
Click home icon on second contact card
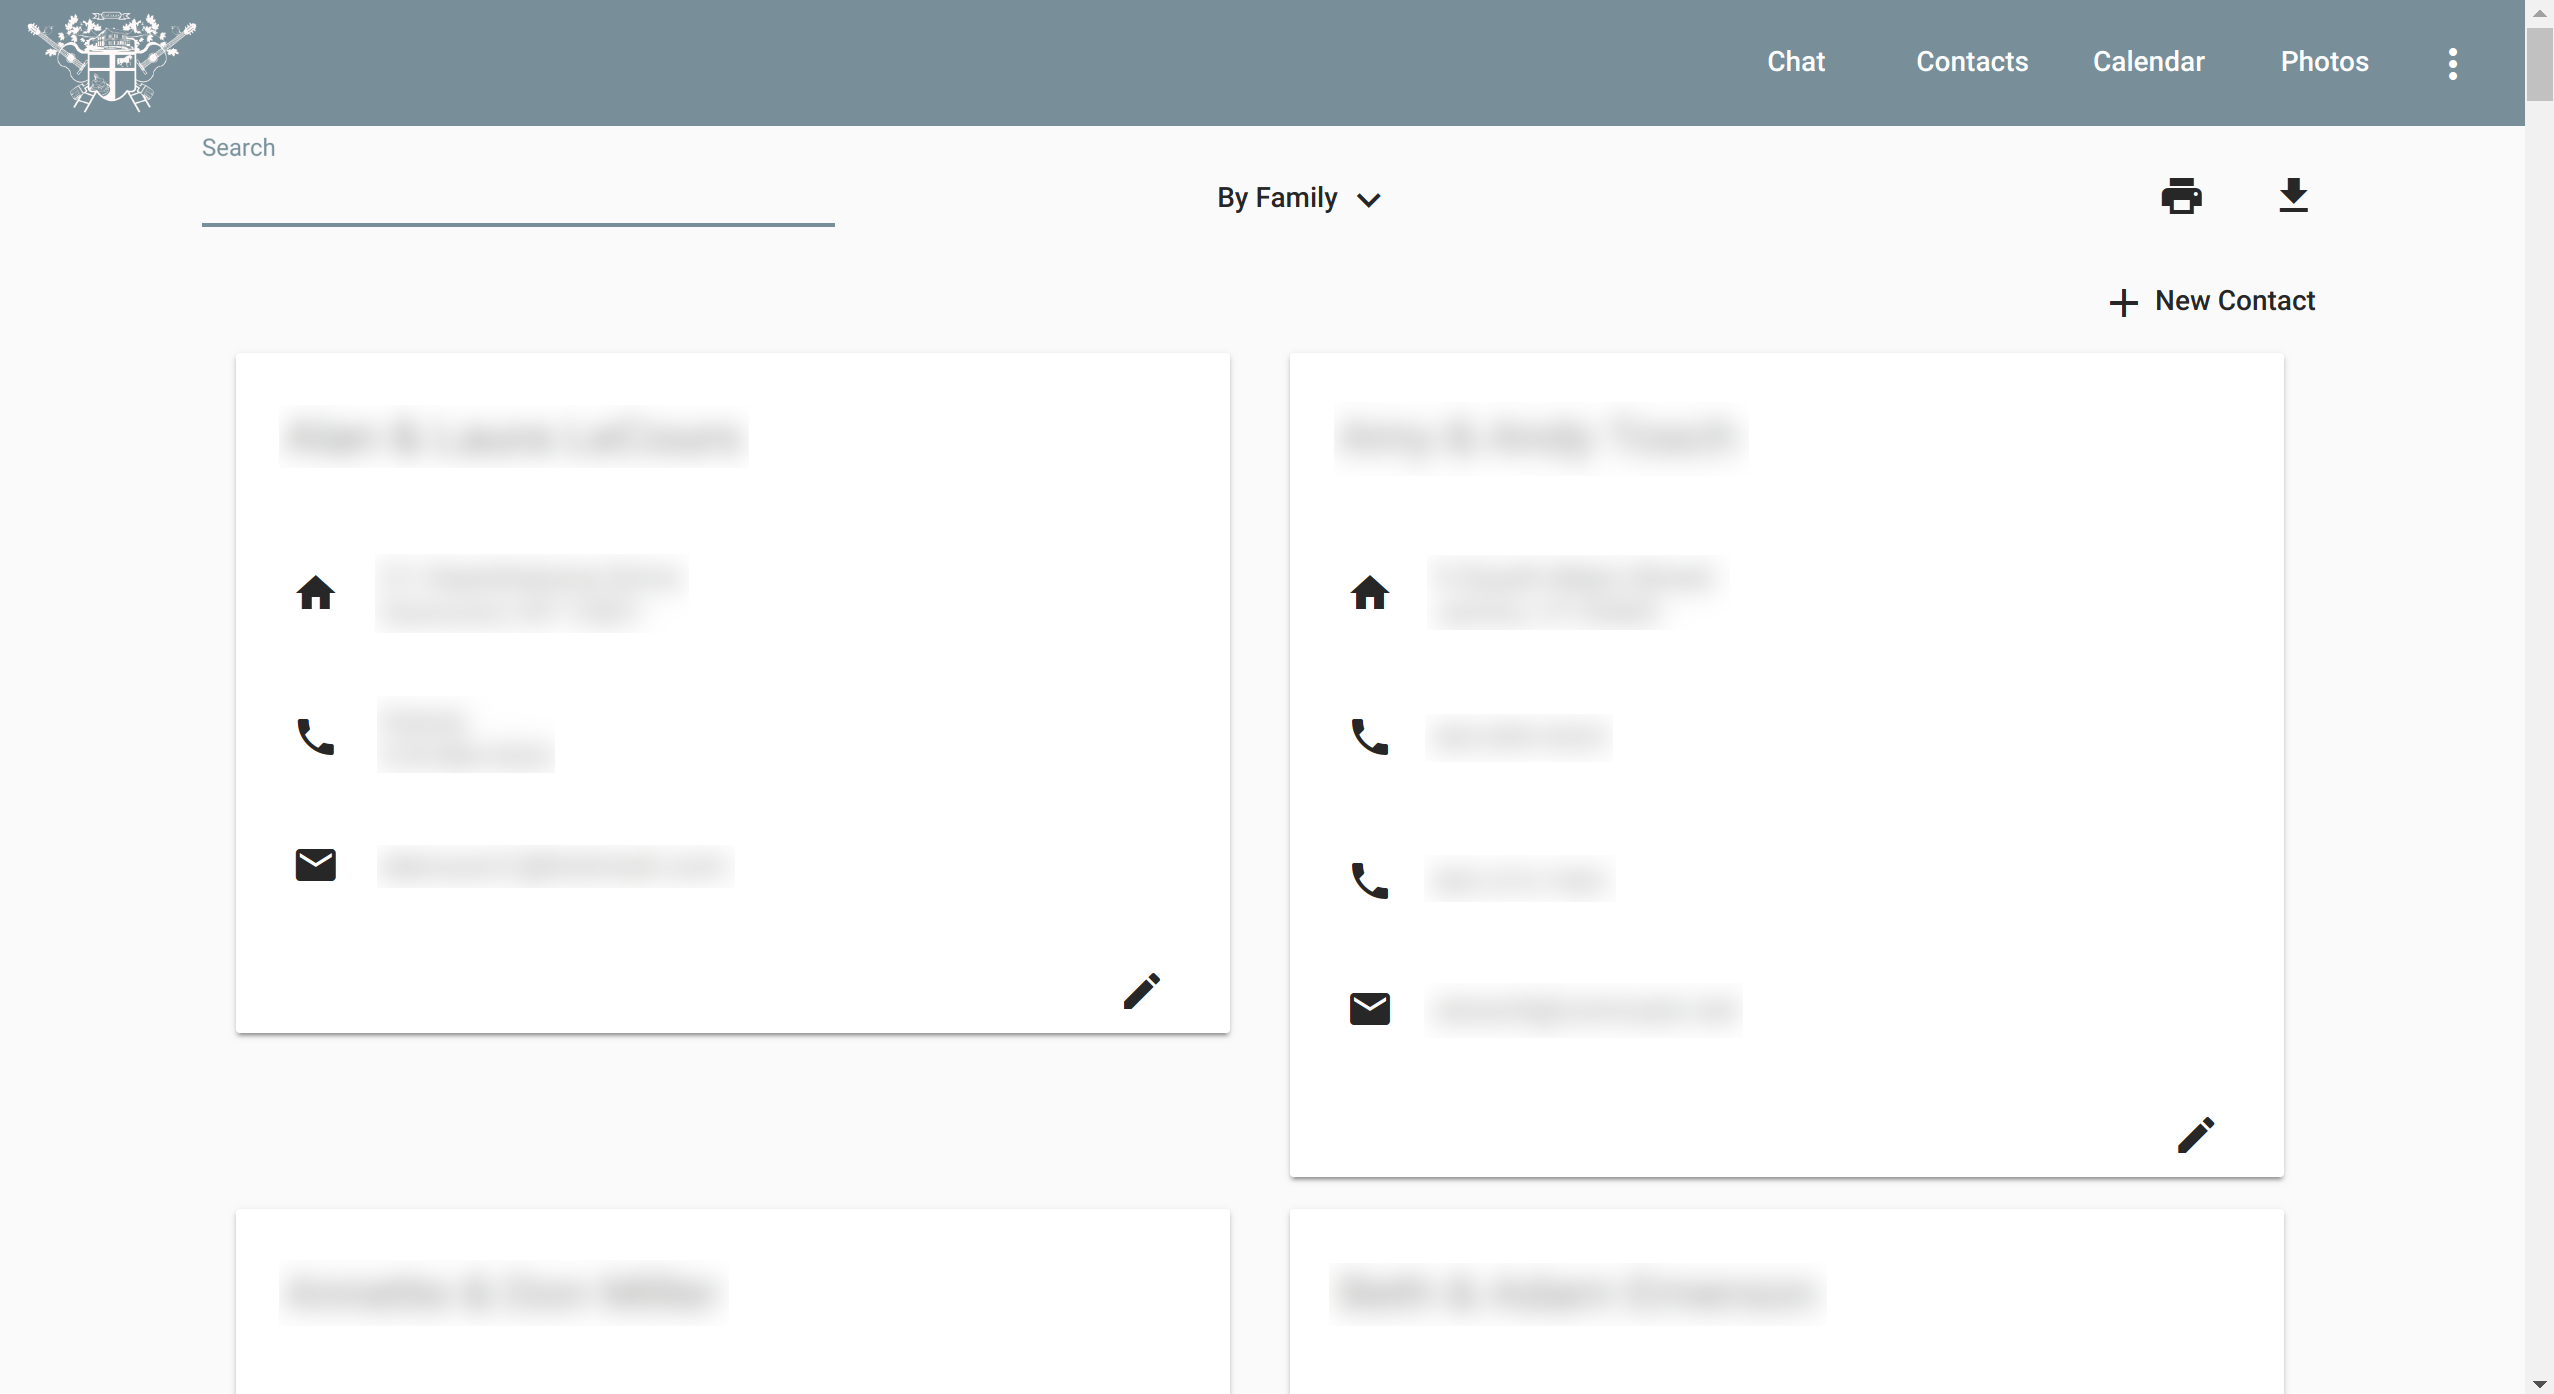coord(1370,593)
